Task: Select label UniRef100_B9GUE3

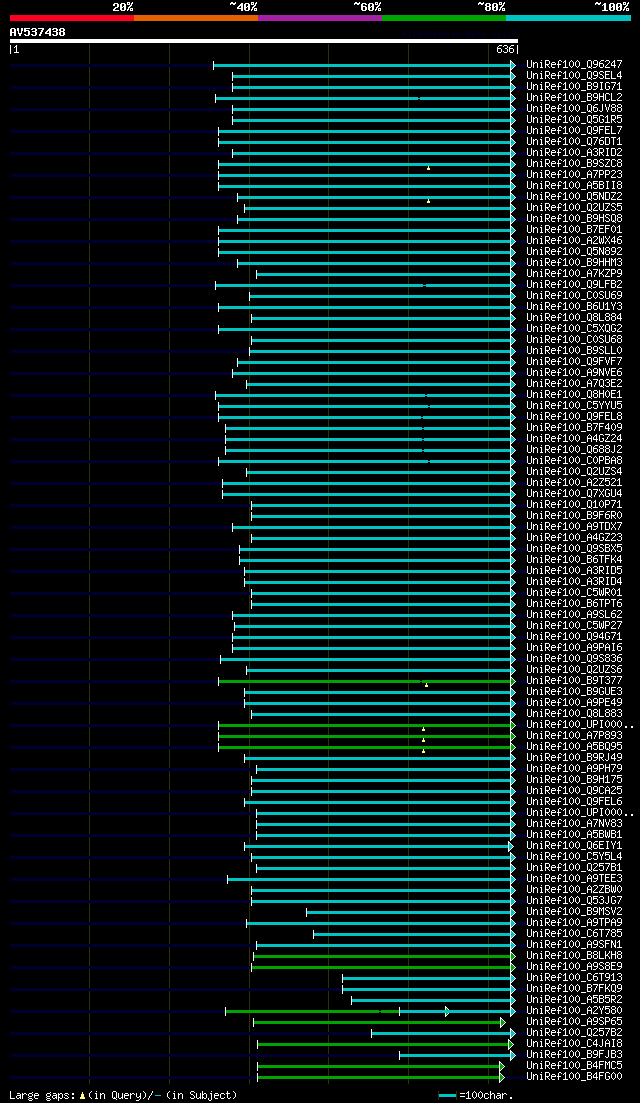Action: pos(574,691)
